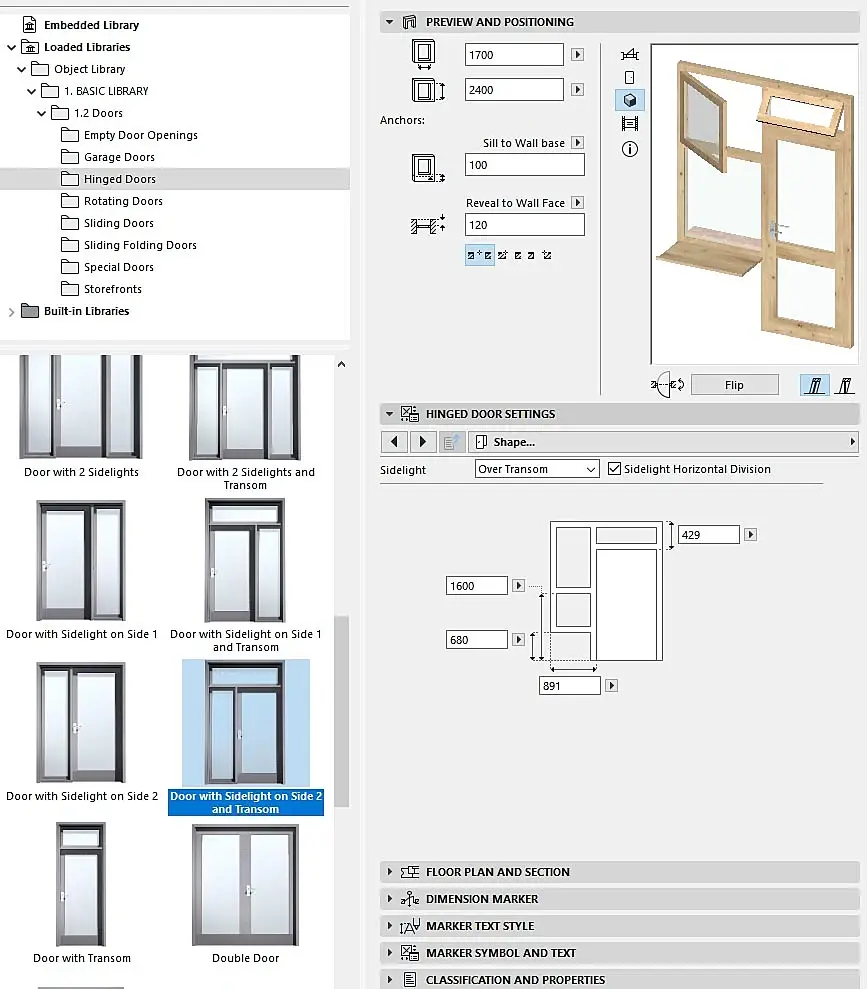The width and height of the screenshot is (867, 989).
Task: Open the Sill to Wall base options arrow
Action: pos(577,143)
